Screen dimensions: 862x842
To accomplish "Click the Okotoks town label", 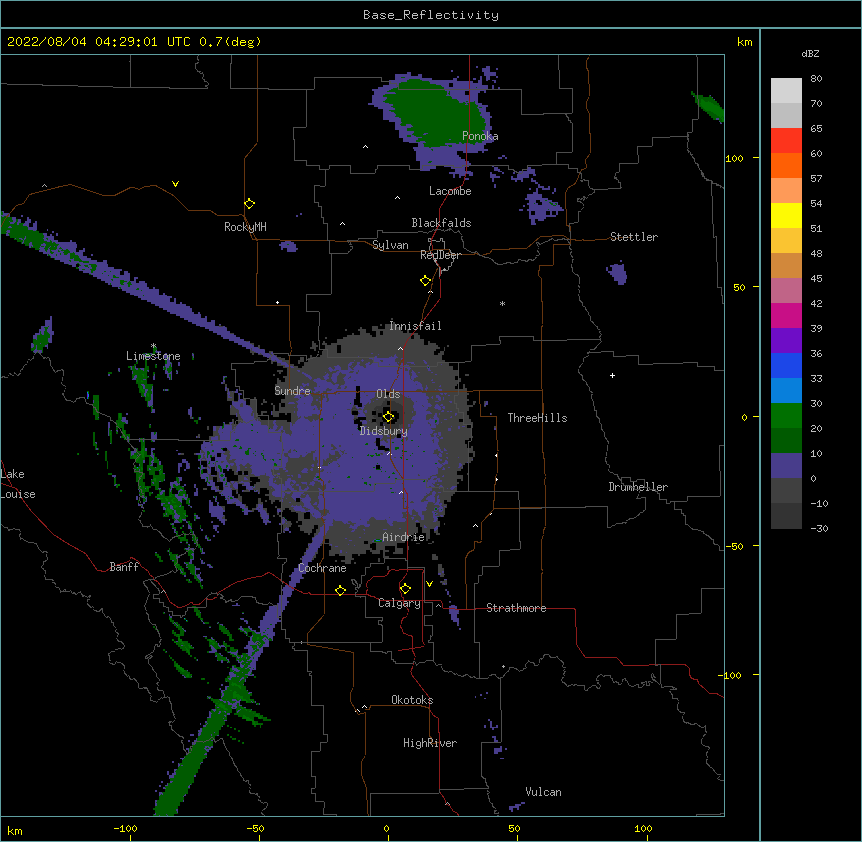I will click(412, 700).
